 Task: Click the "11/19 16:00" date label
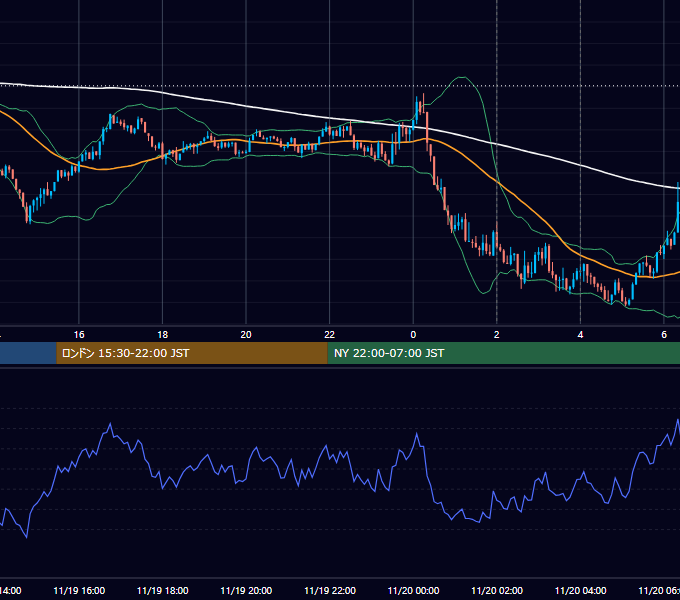click(x=79, y=591)
